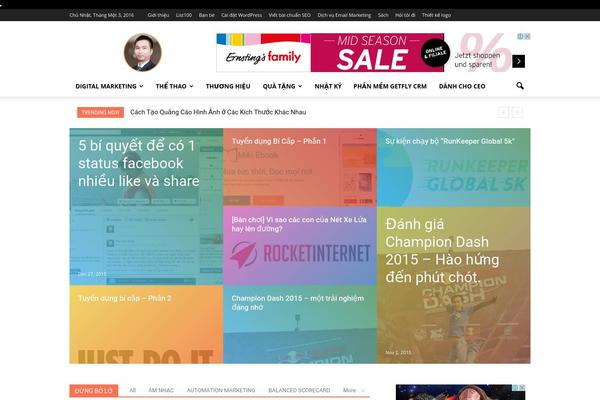The image size is (600, 400).
Task: Select the All tab in Đừng Bỏ Lỡ
Action: (x=132, y=390)
